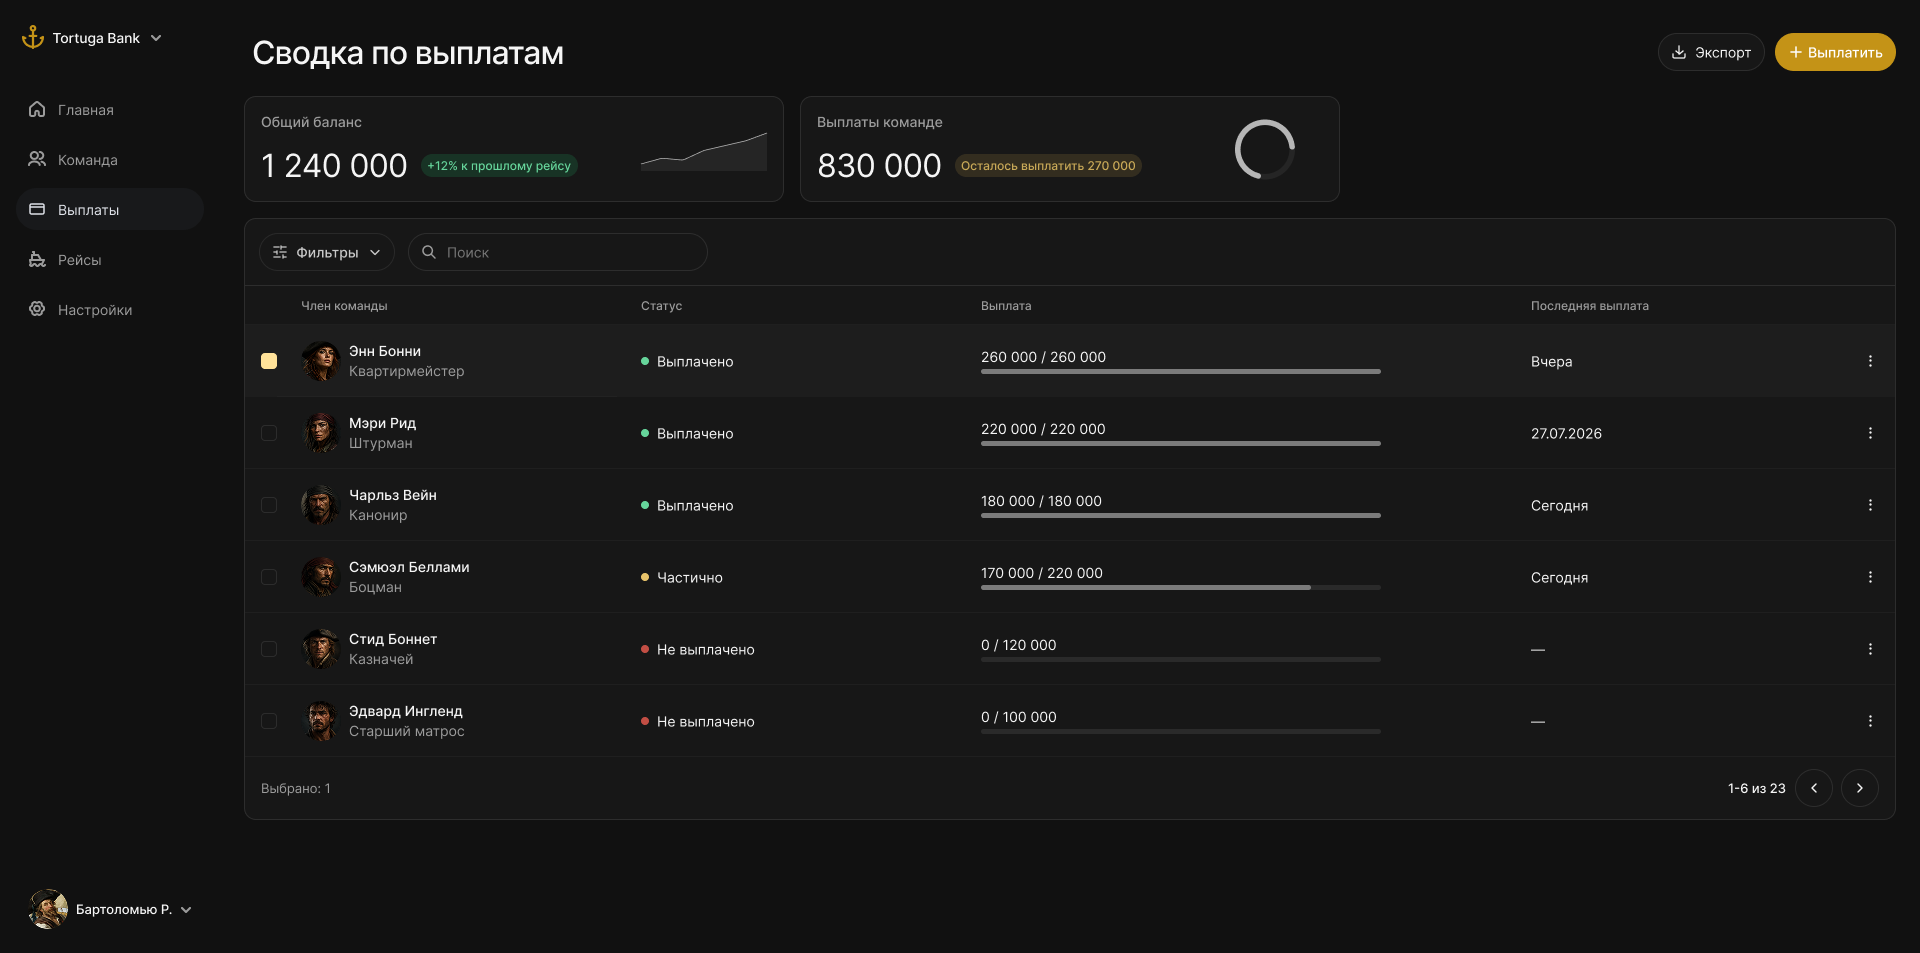Uncheck the checkbox for Энн Бонни
Viewport: 1920px width, 953px height.
[x=269, y=361]
